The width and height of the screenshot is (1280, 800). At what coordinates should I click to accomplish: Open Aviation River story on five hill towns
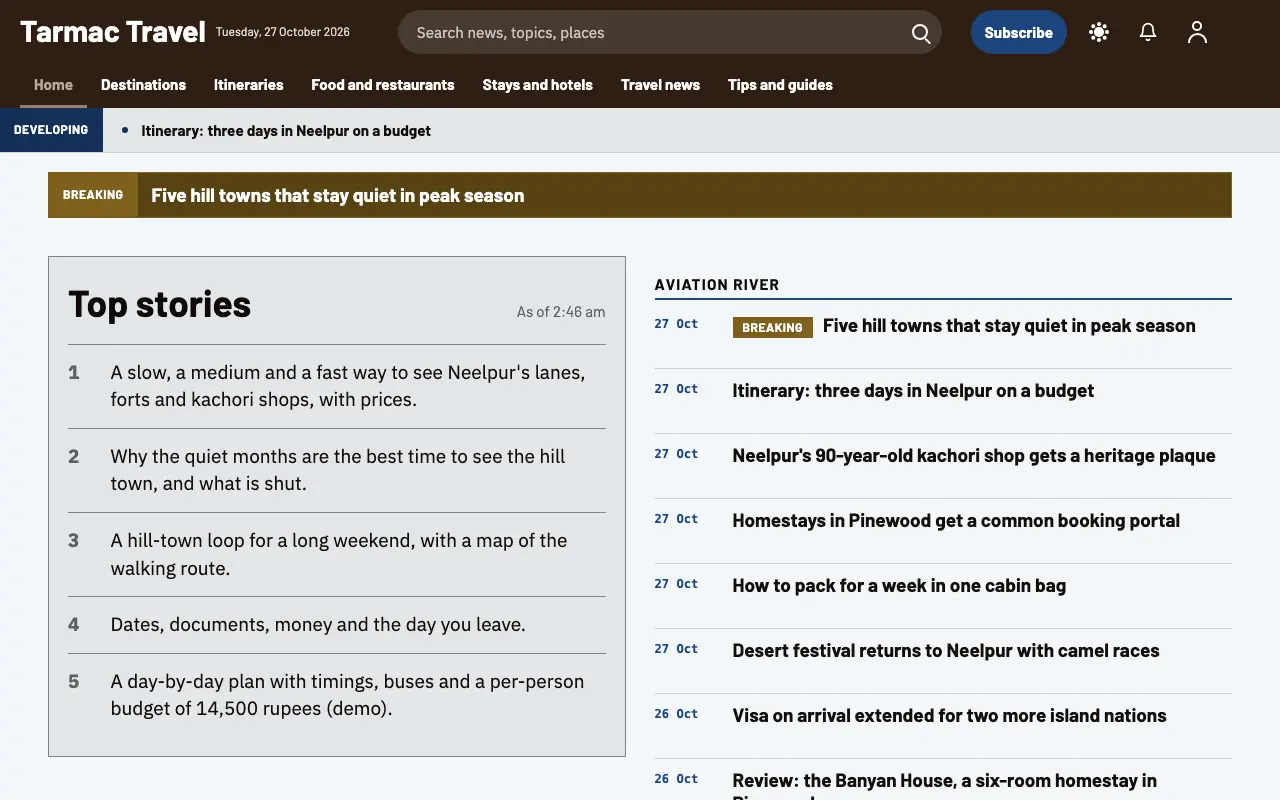tap(1009, 326)
